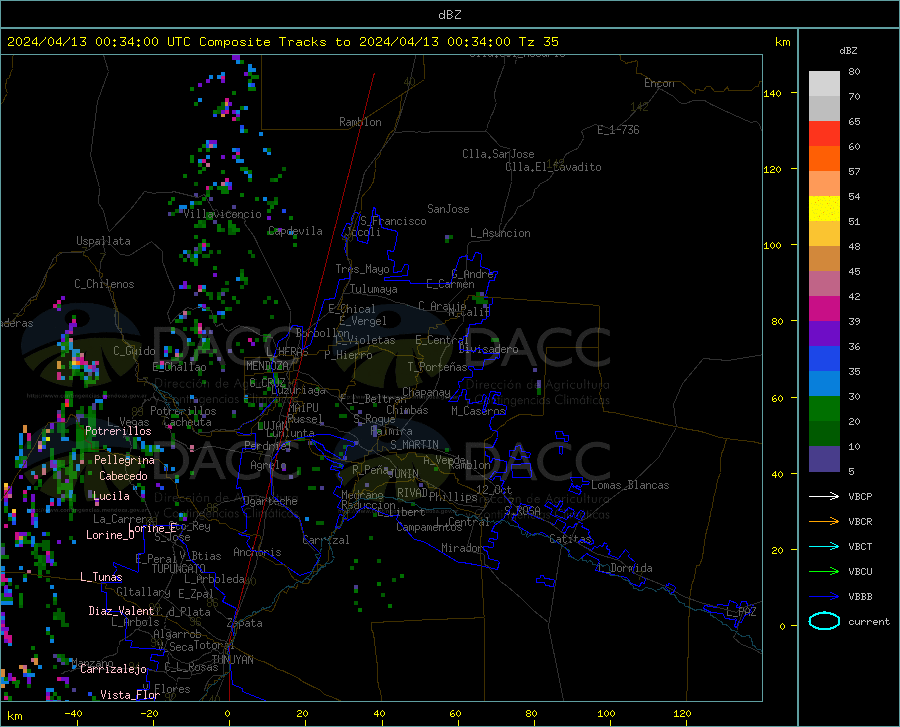Click the Lomas_Blancas label
The height and width of the screenshot is (727, 900).
(630, 485)
